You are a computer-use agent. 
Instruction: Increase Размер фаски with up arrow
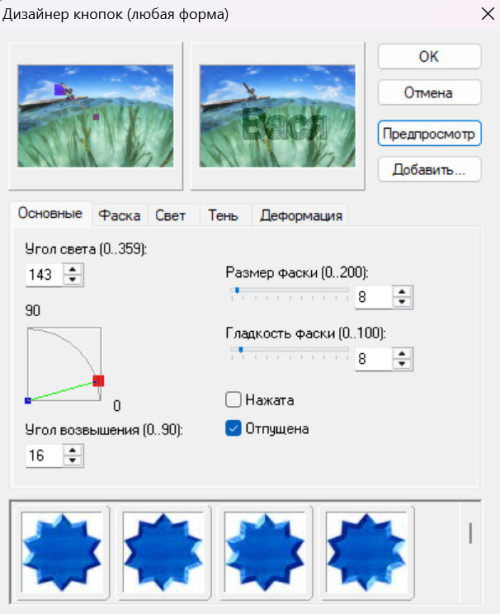pyautogui.click(x=402, y=292)
